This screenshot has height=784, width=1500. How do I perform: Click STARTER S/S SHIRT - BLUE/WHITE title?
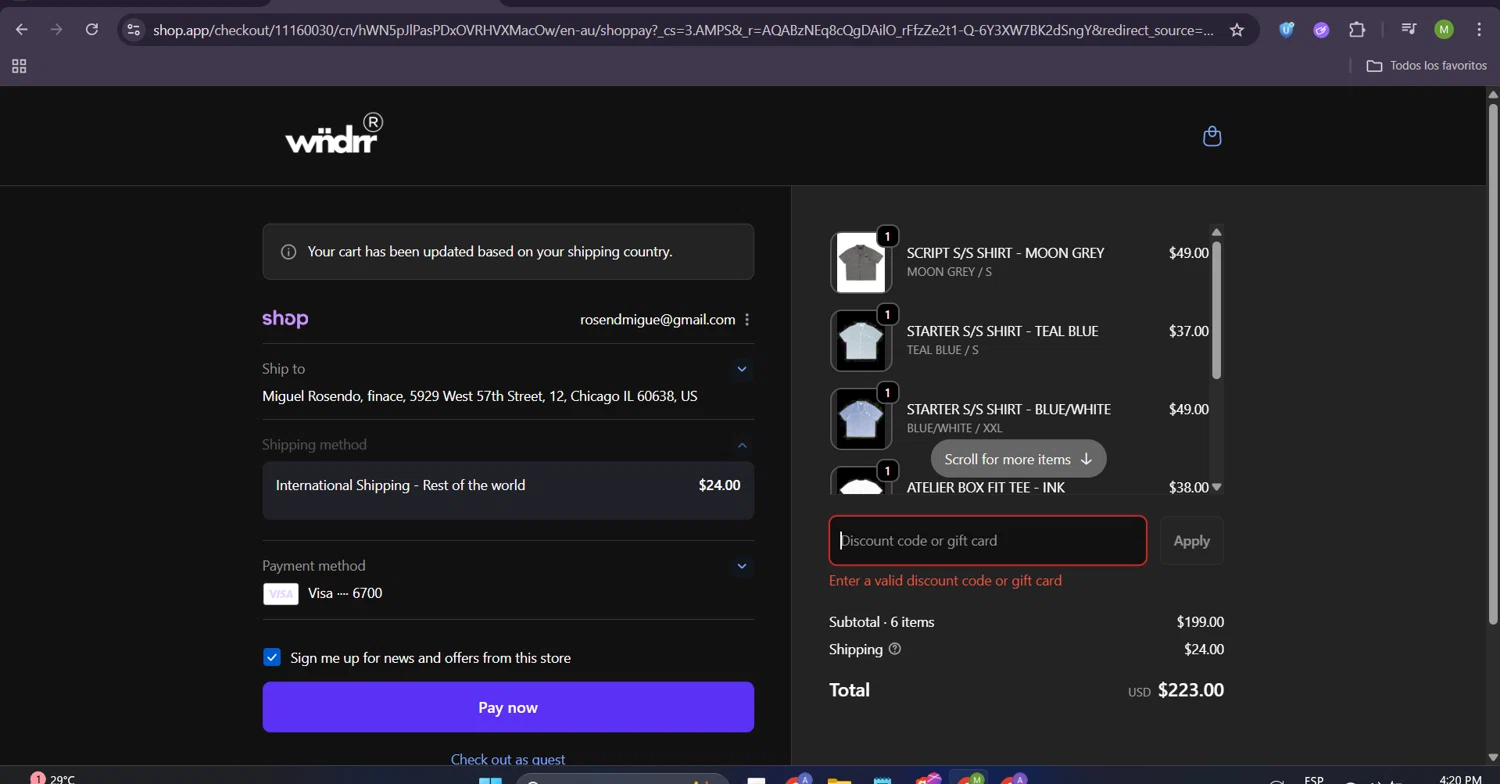point(1009,409)
